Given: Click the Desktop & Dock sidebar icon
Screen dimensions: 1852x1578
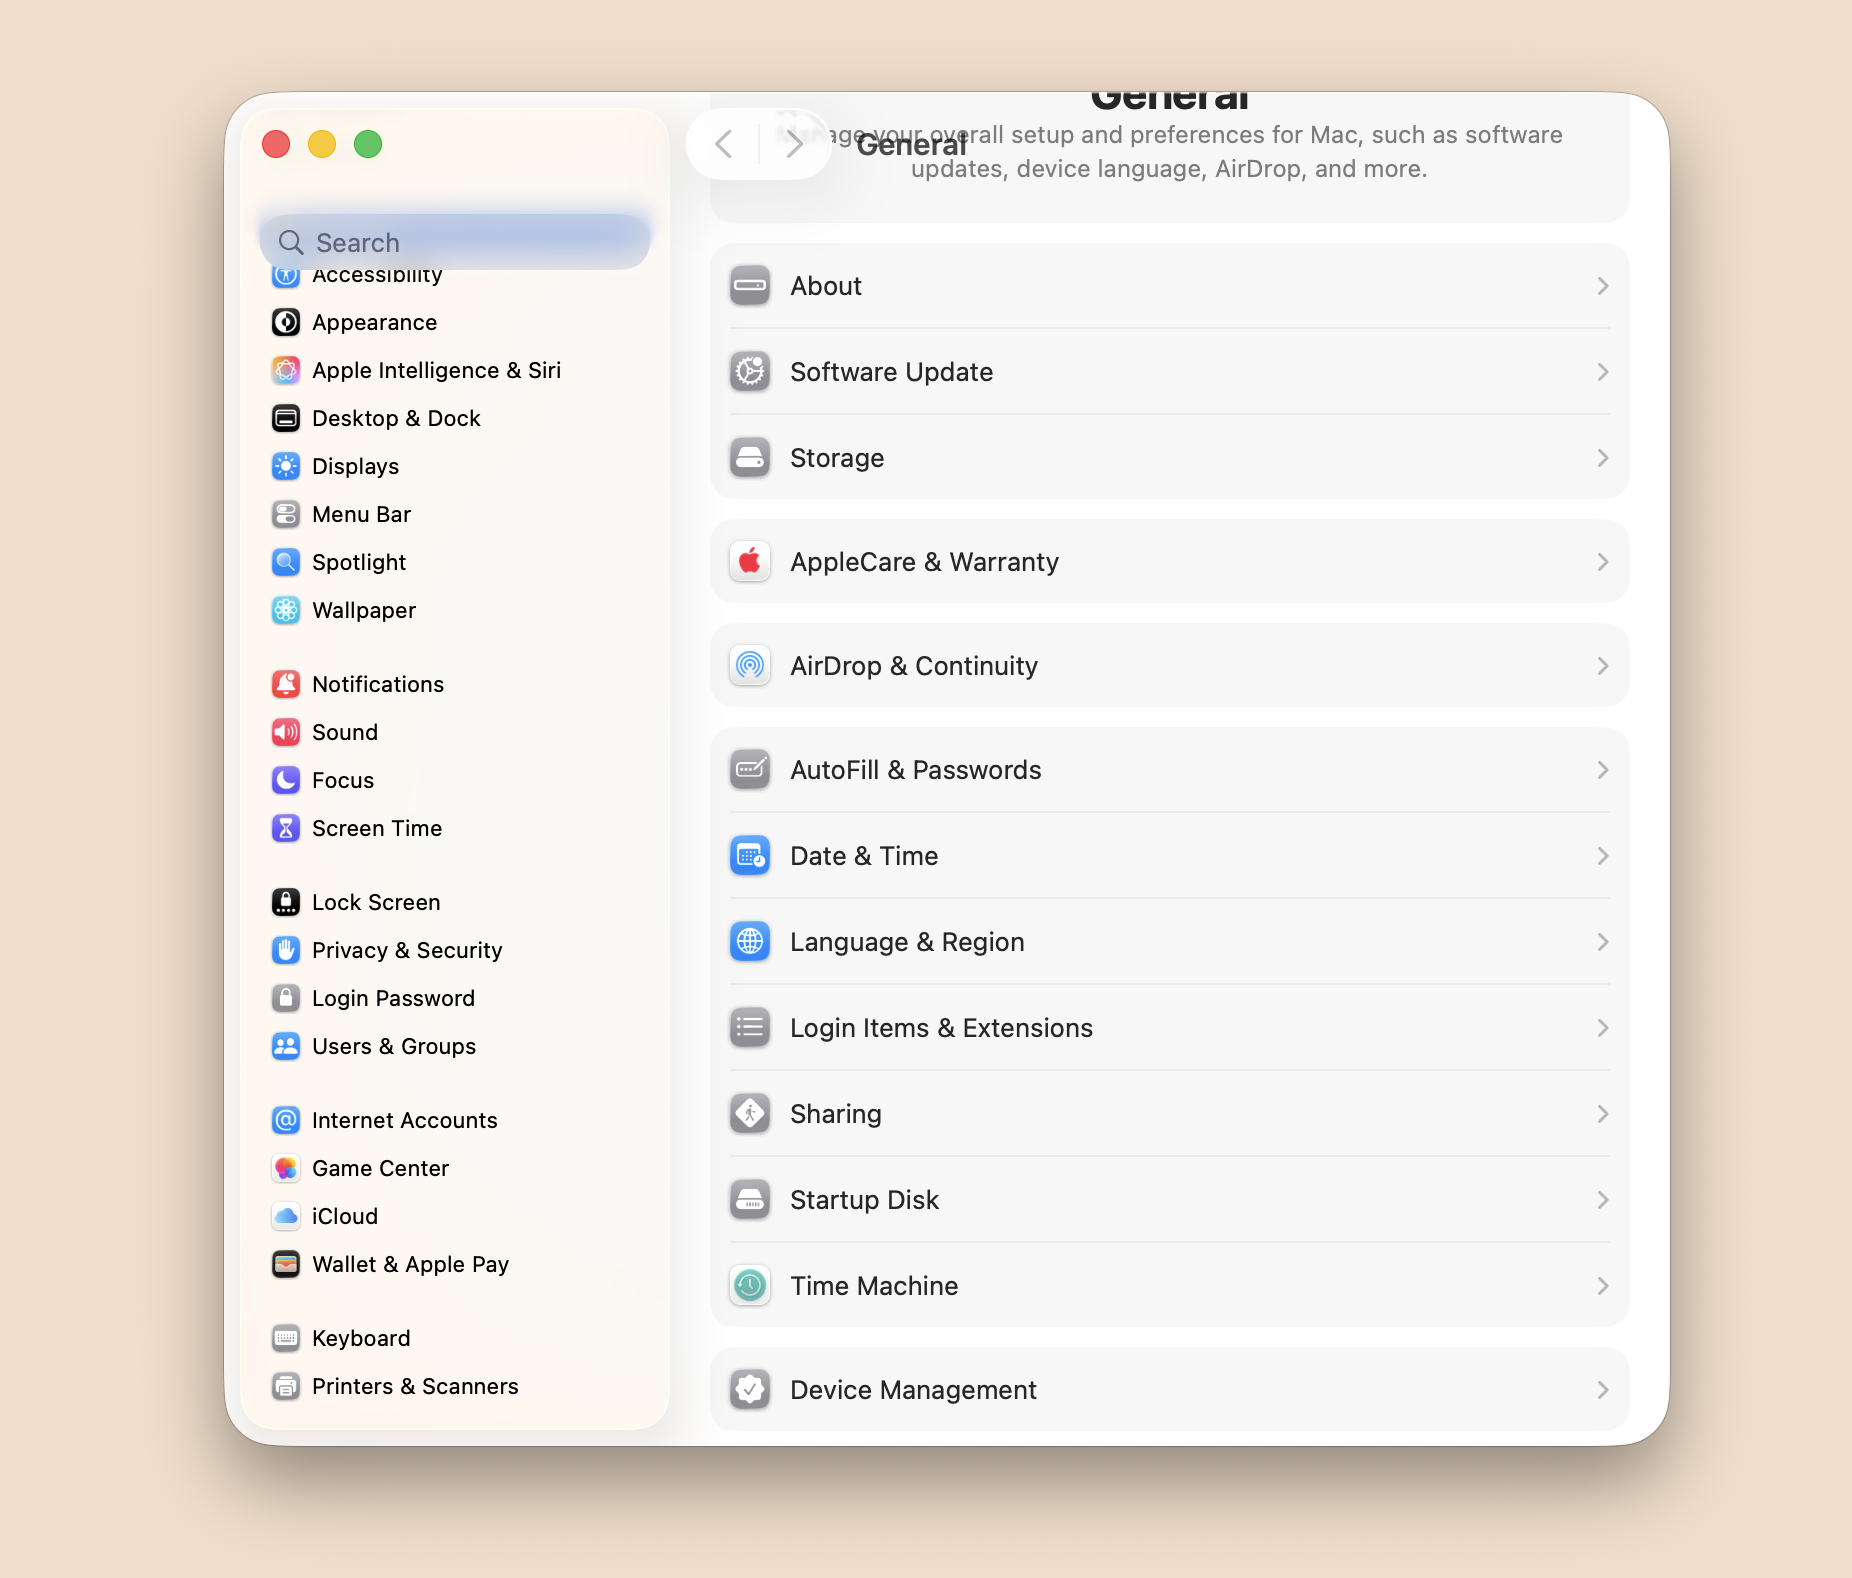Looking at the screenshot, I should point(286,418).
